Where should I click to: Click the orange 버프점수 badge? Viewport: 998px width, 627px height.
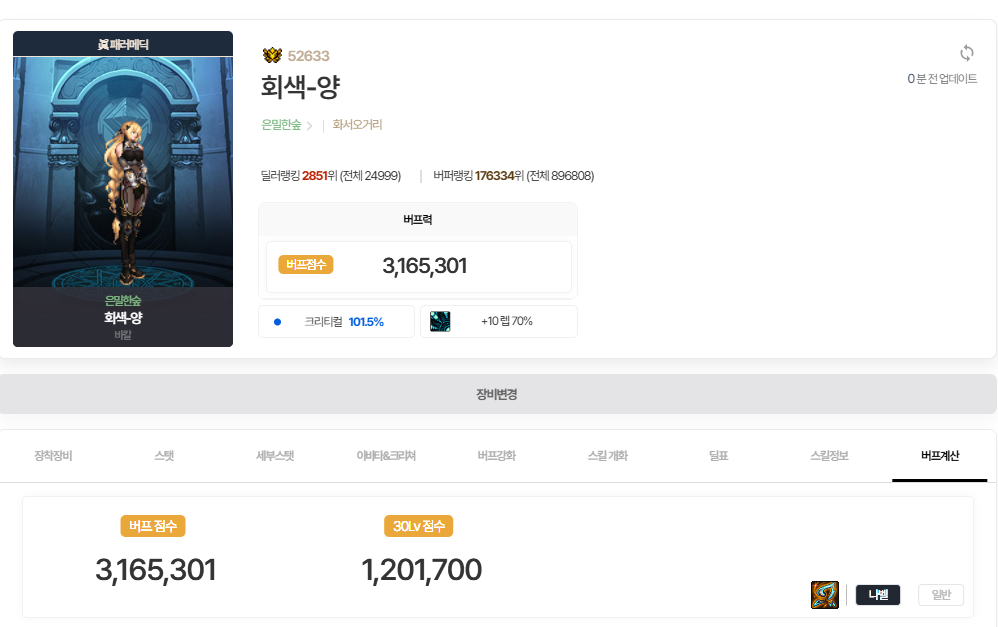tap(306, 264)
